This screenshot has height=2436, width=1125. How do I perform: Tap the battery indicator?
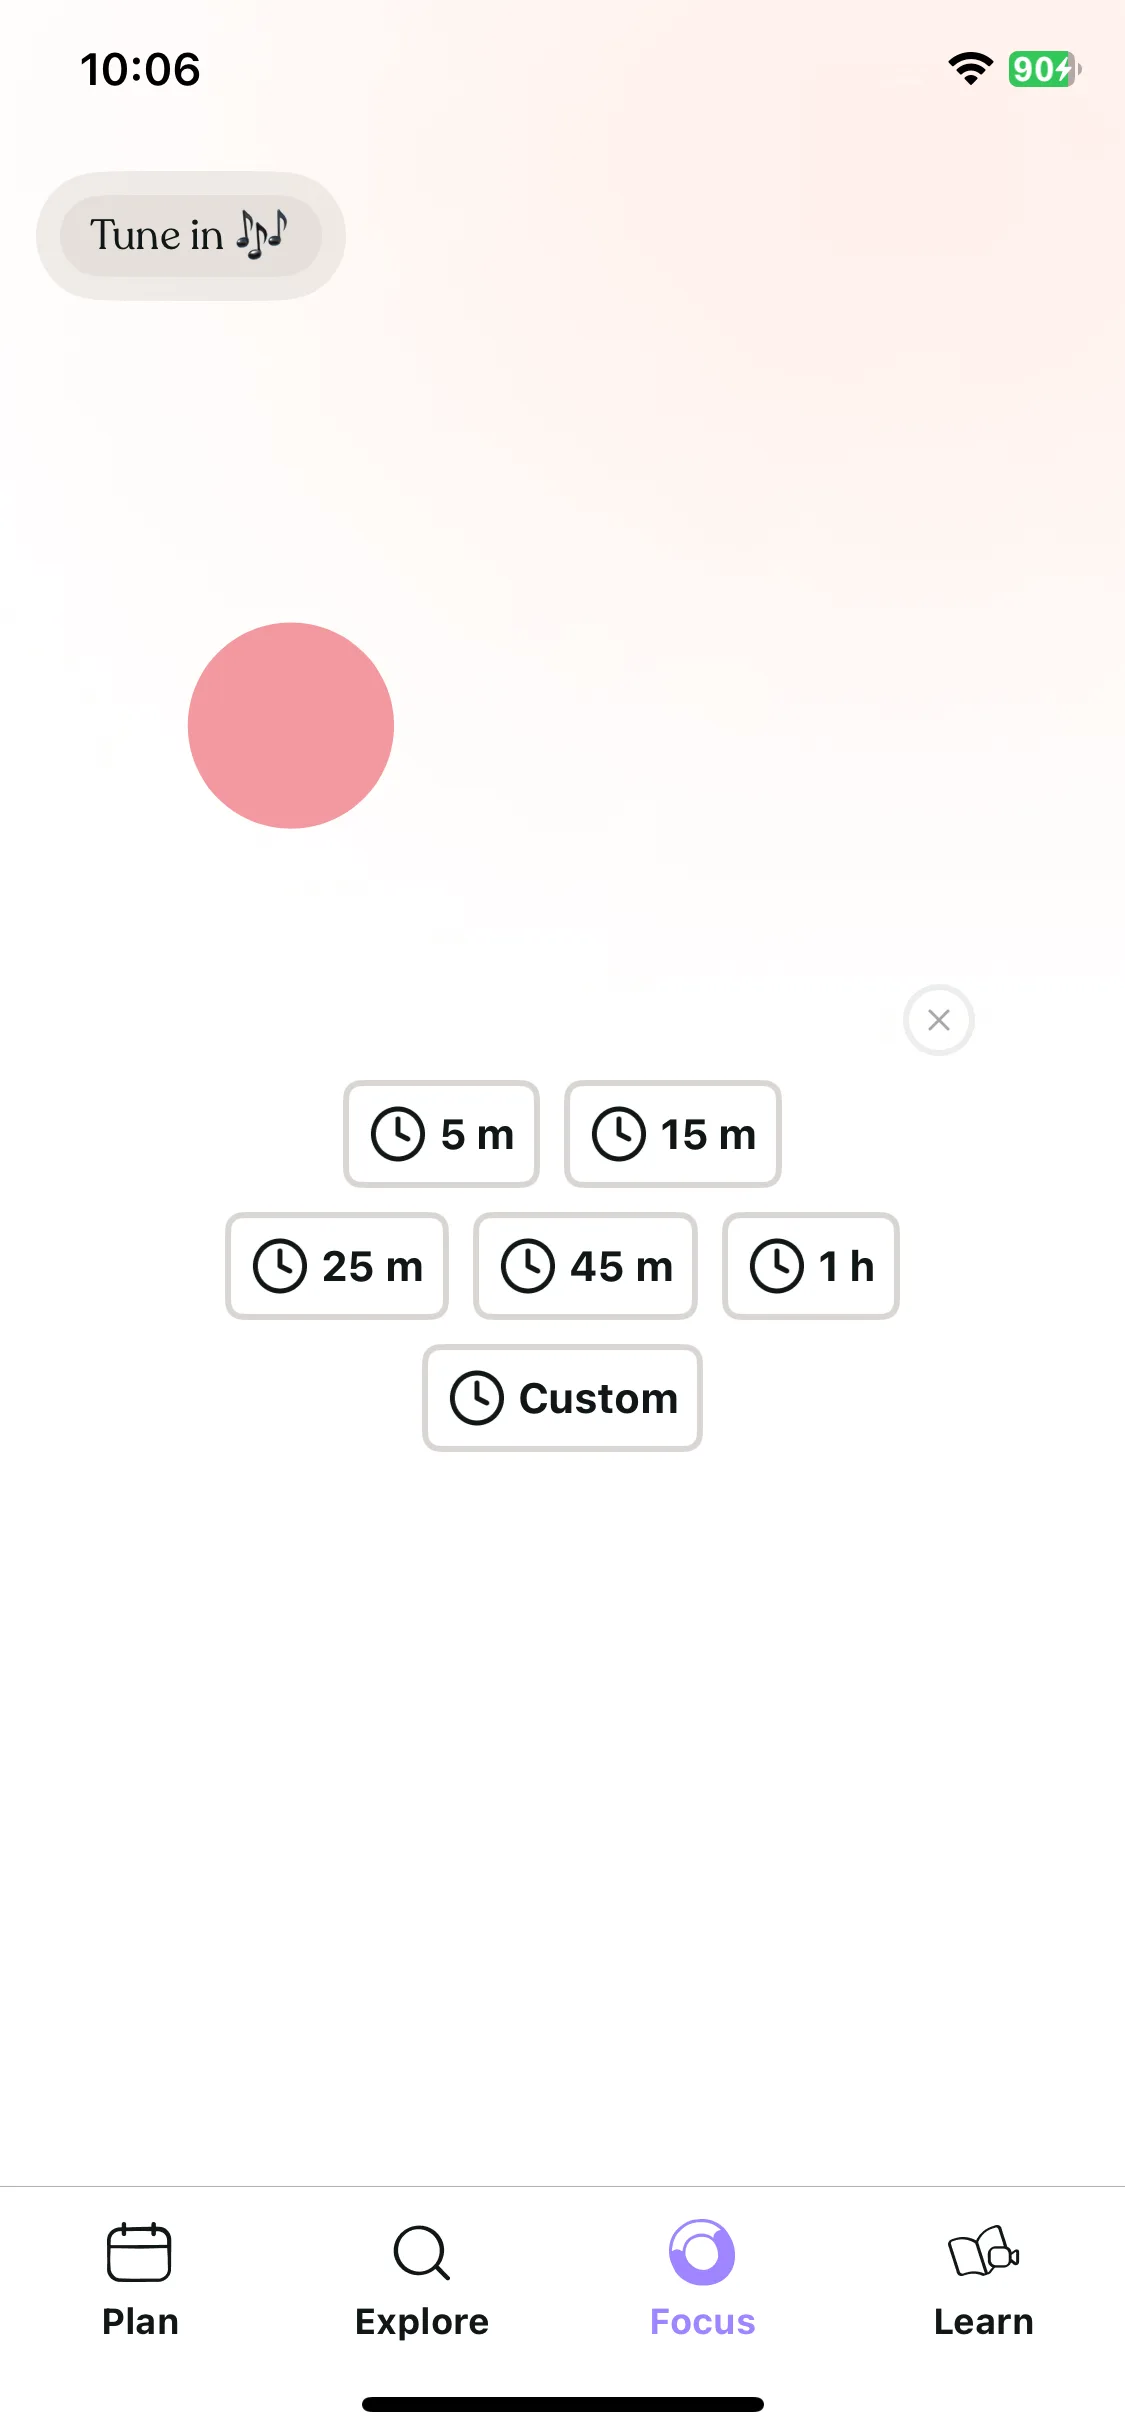coord(1045,69)
